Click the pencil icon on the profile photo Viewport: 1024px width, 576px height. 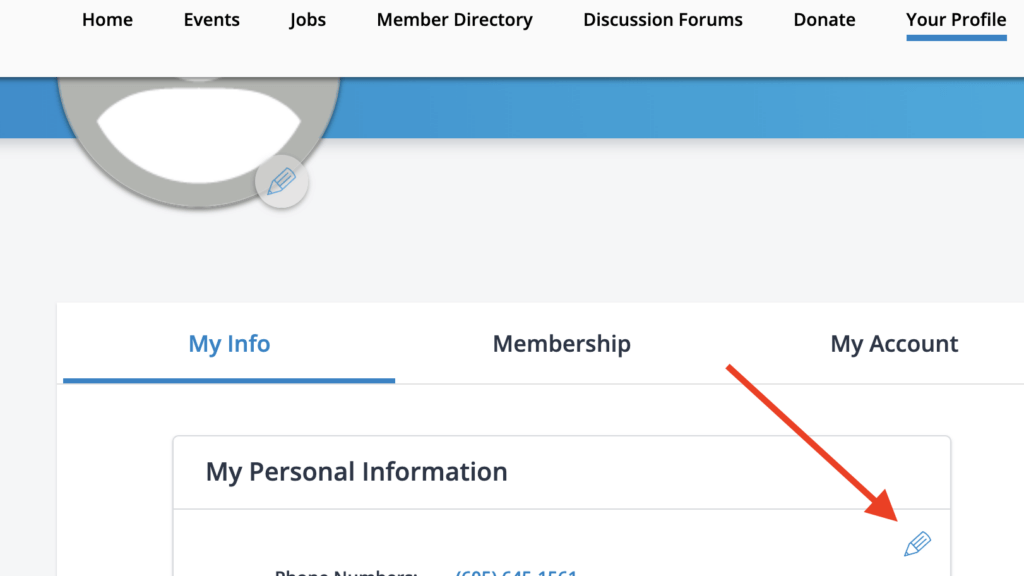pos(281,181)
